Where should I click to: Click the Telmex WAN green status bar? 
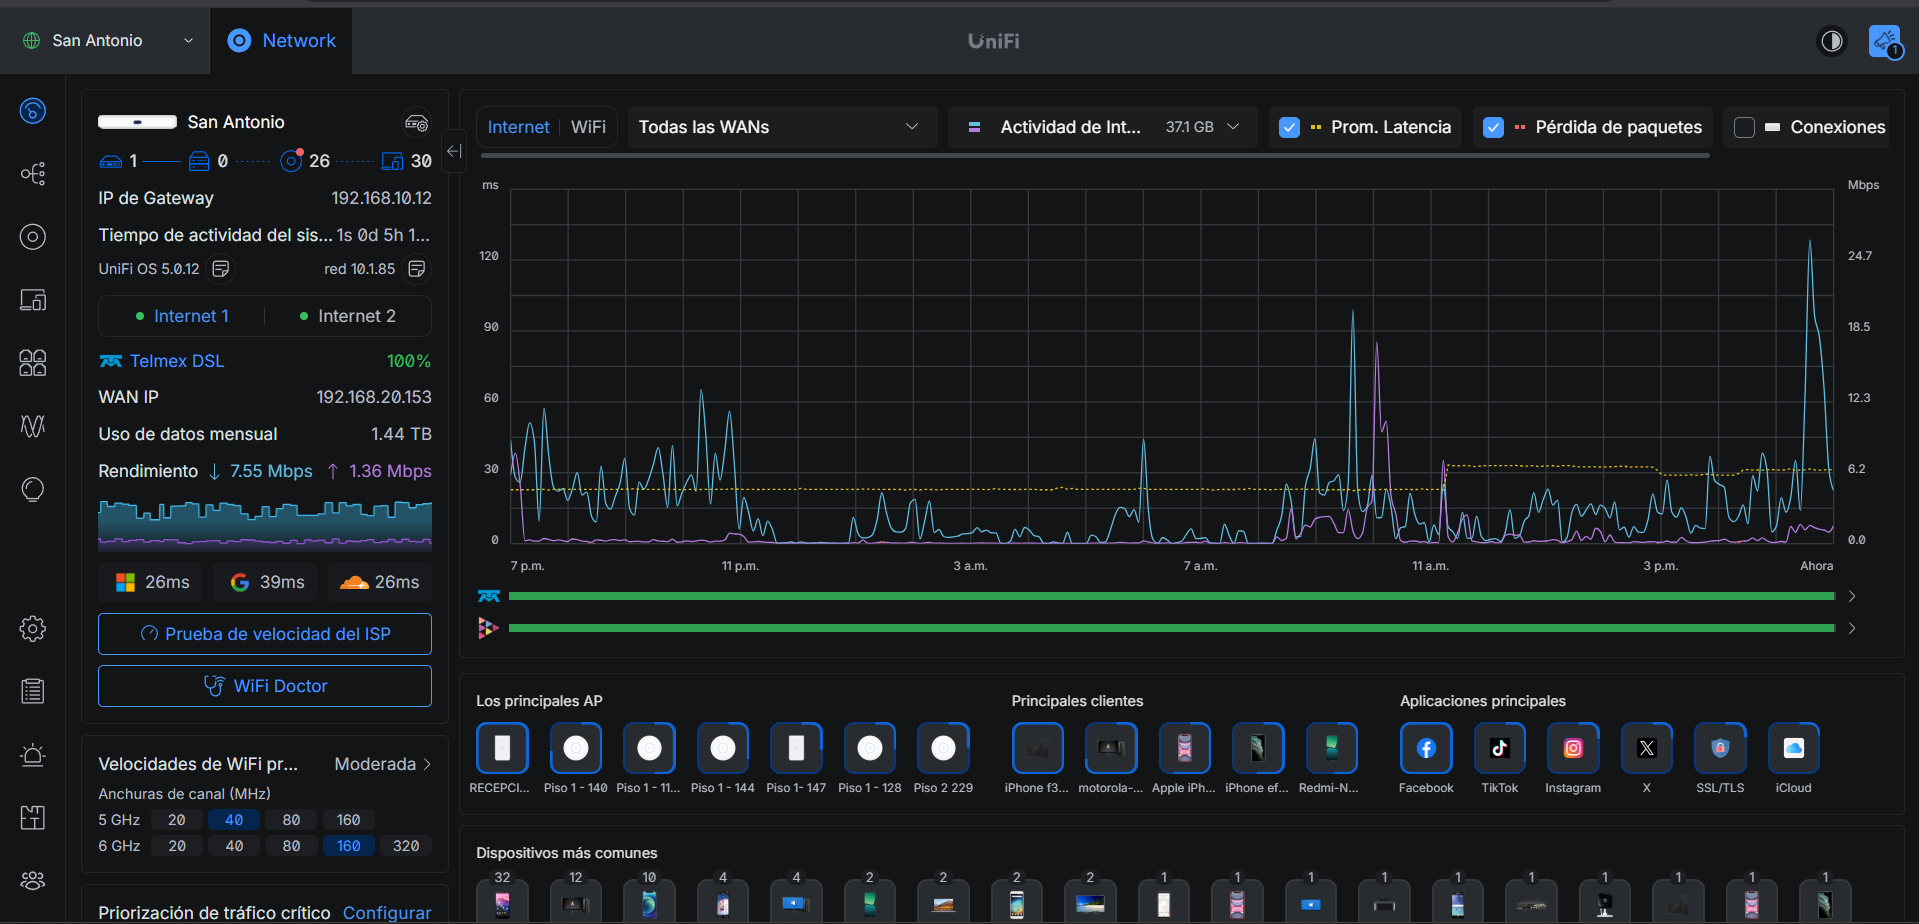[x=1170, y=596]
